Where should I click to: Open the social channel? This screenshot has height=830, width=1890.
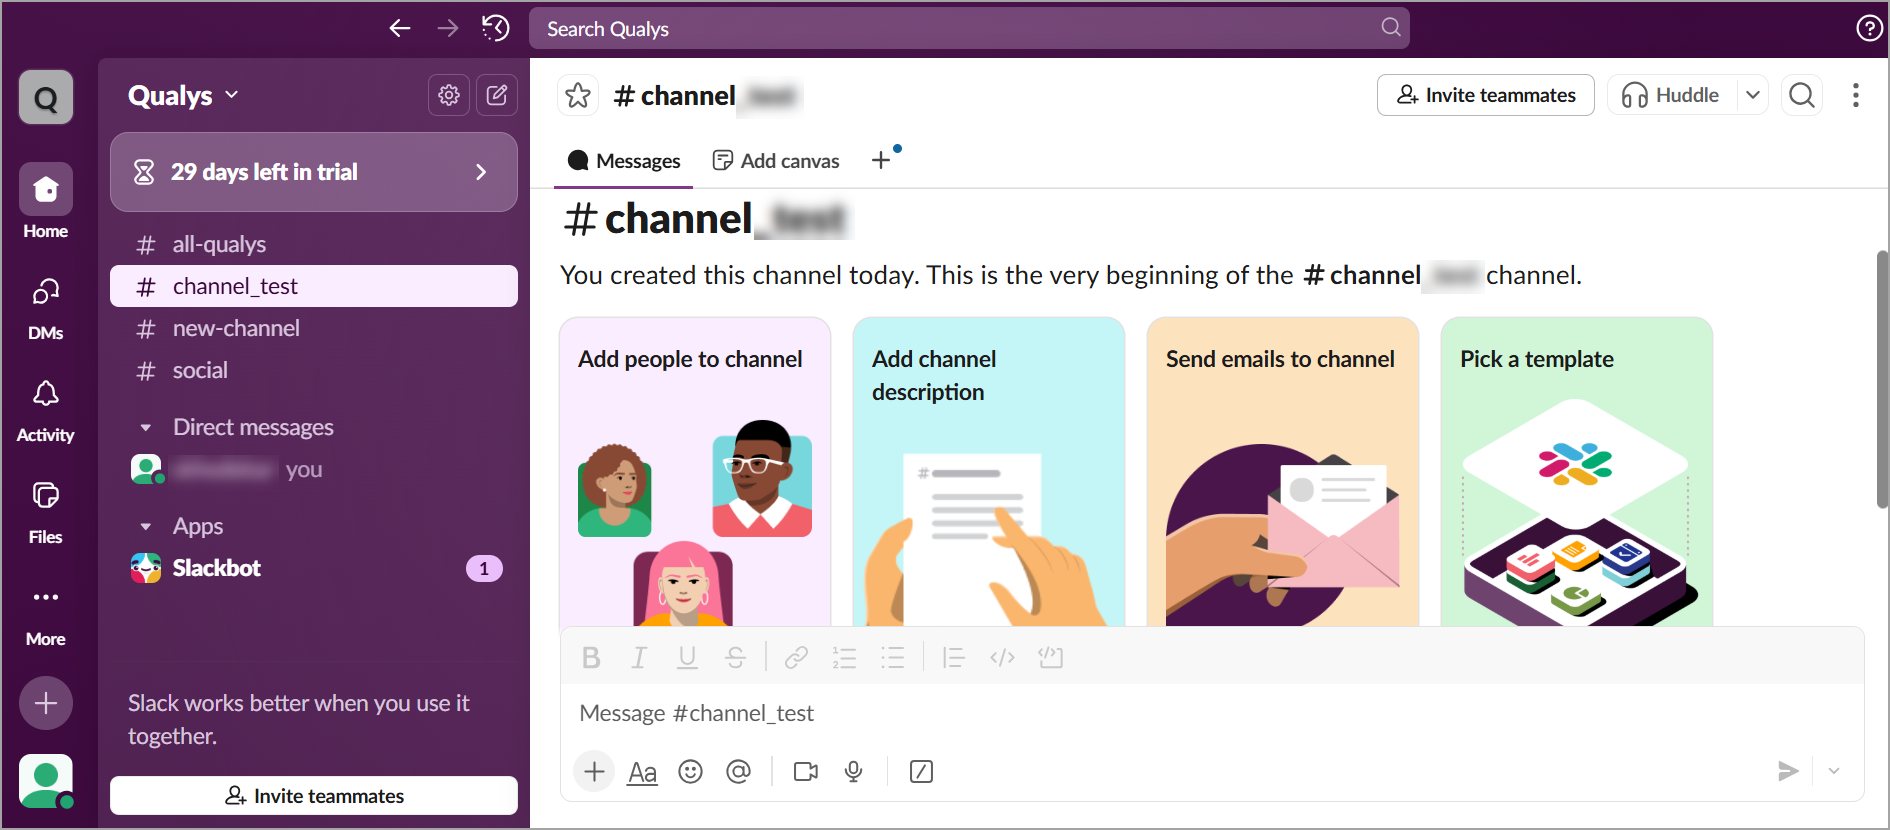coord(314,370)
